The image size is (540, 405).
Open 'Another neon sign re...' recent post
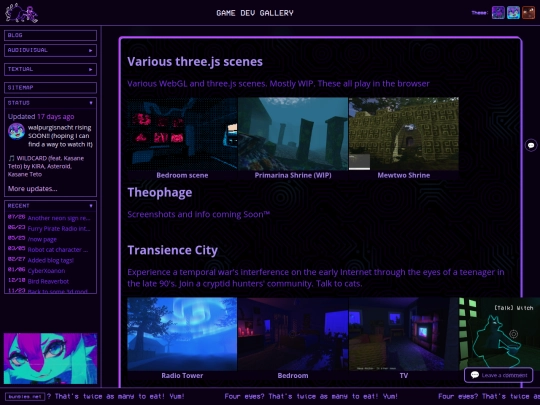pyautogui.click(x=59, y=218)
